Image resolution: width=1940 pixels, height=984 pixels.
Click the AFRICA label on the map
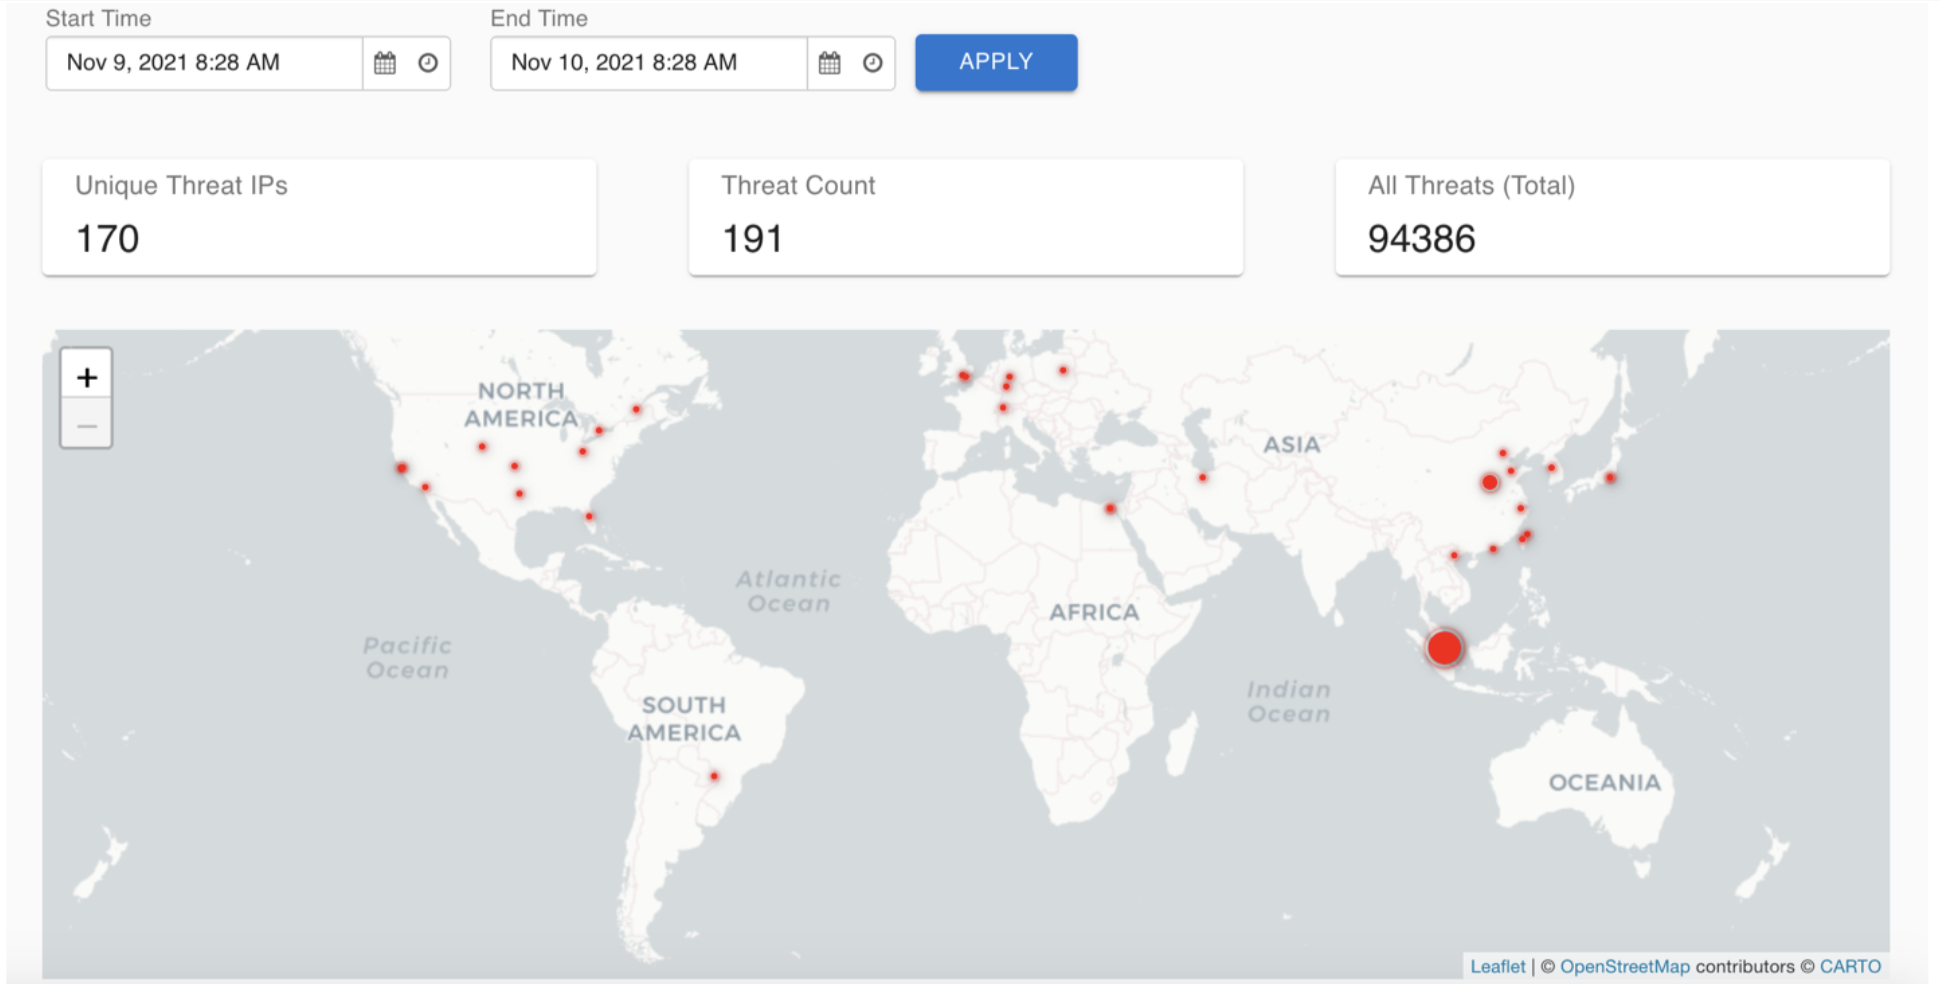(x=1094, y=612)
